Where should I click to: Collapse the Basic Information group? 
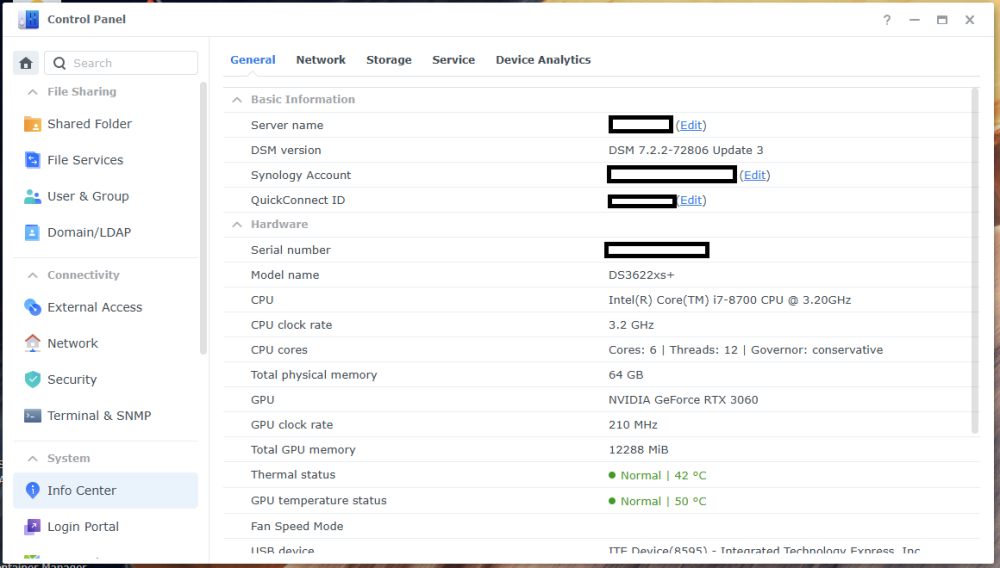[x=237, y=99]
